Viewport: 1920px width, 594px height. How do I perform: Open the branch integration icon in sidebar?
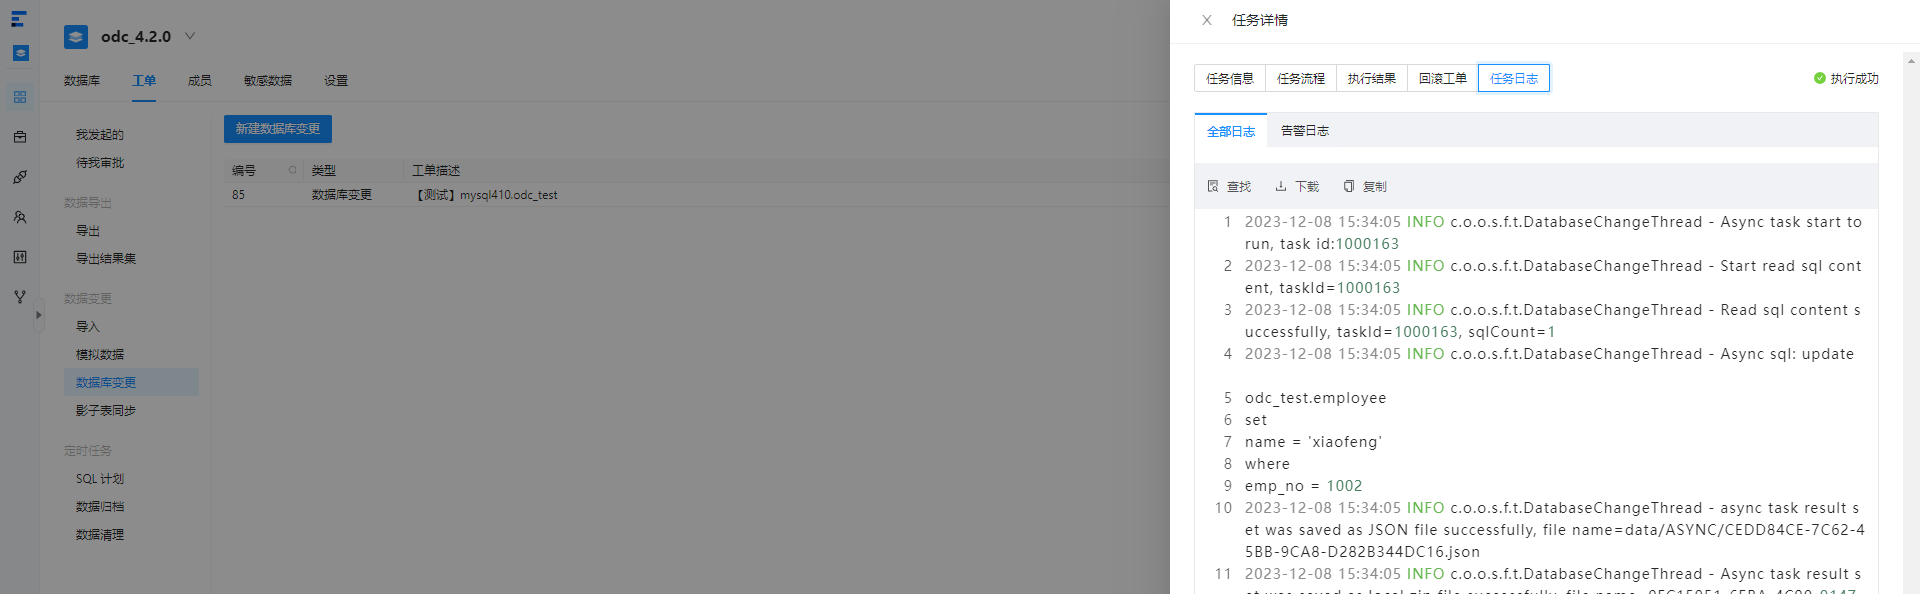20,297
